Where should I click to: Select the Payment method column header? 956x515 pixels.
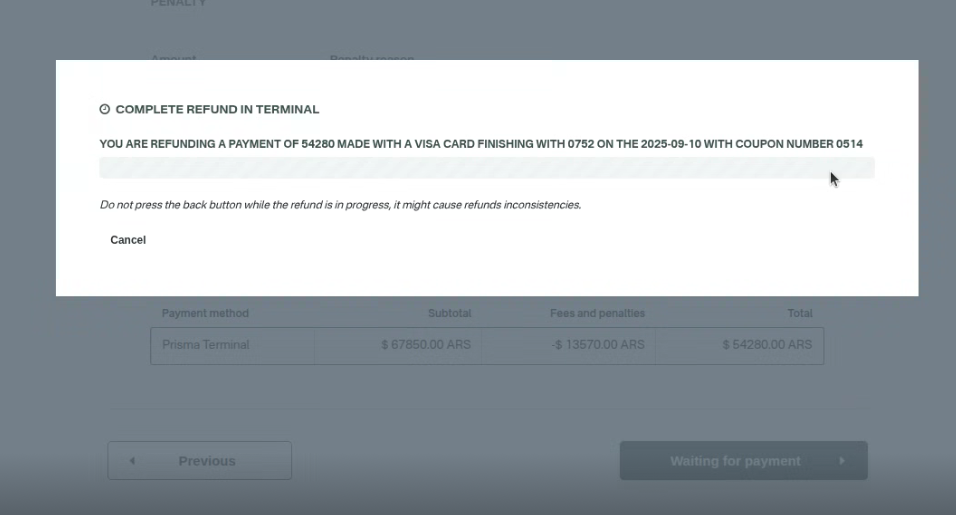(x=205, y=313)
